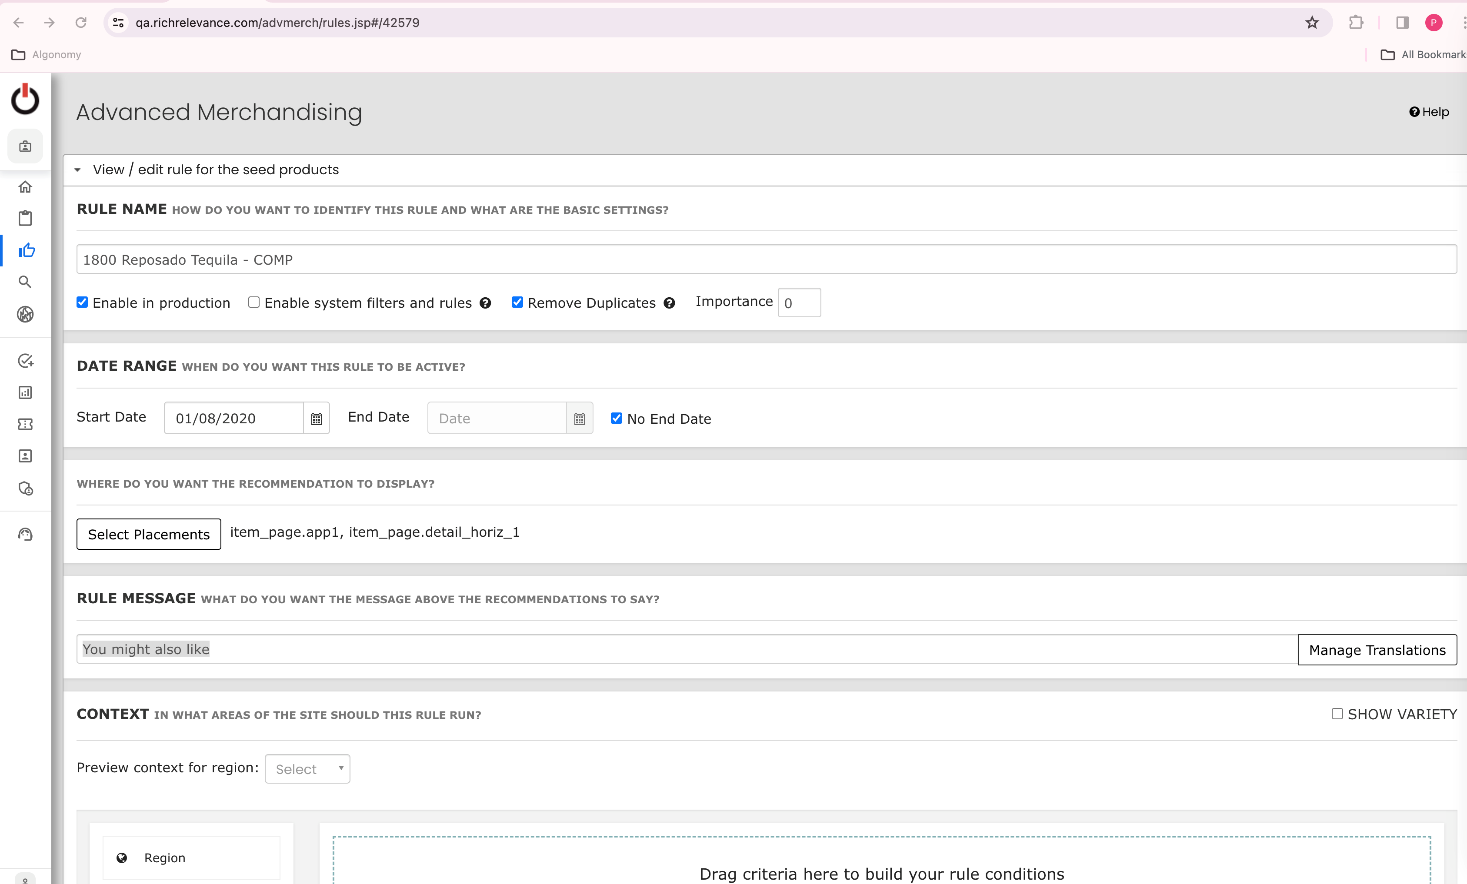Click the bar chart reports sidebar icon
The width and height of the screenshot is (1467, 884).
(x=25, y=393)
